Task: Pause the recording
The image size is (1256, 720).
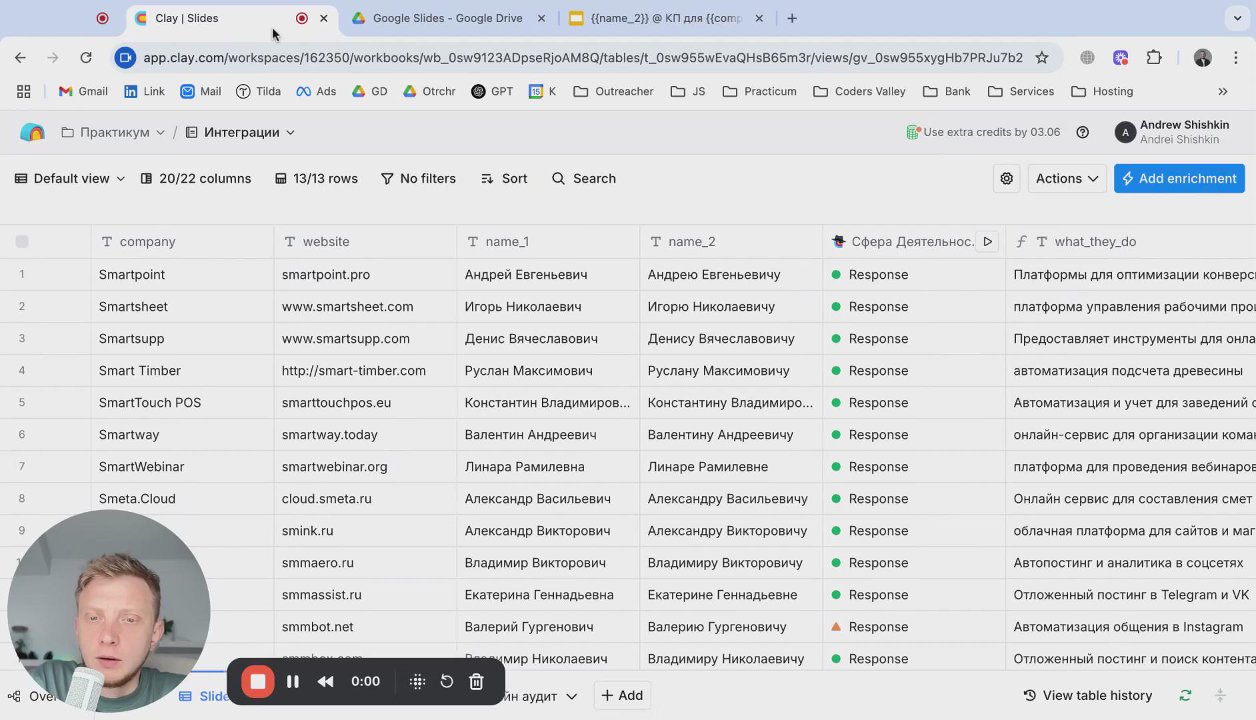Action: tap(293, 681)
